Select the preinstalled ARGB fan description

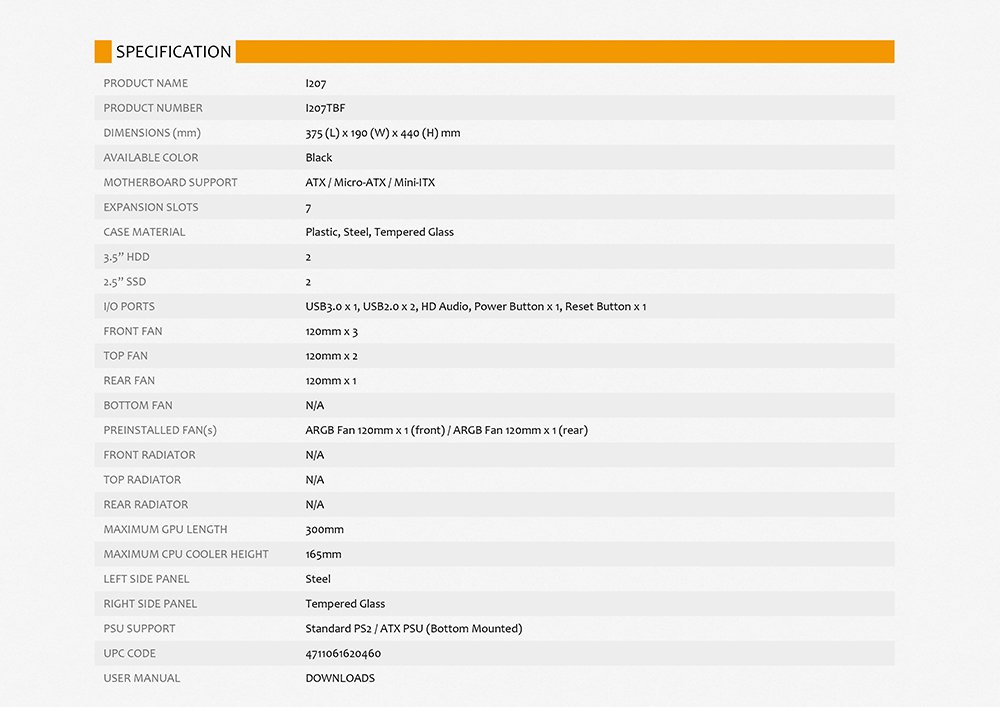(446, 430)
